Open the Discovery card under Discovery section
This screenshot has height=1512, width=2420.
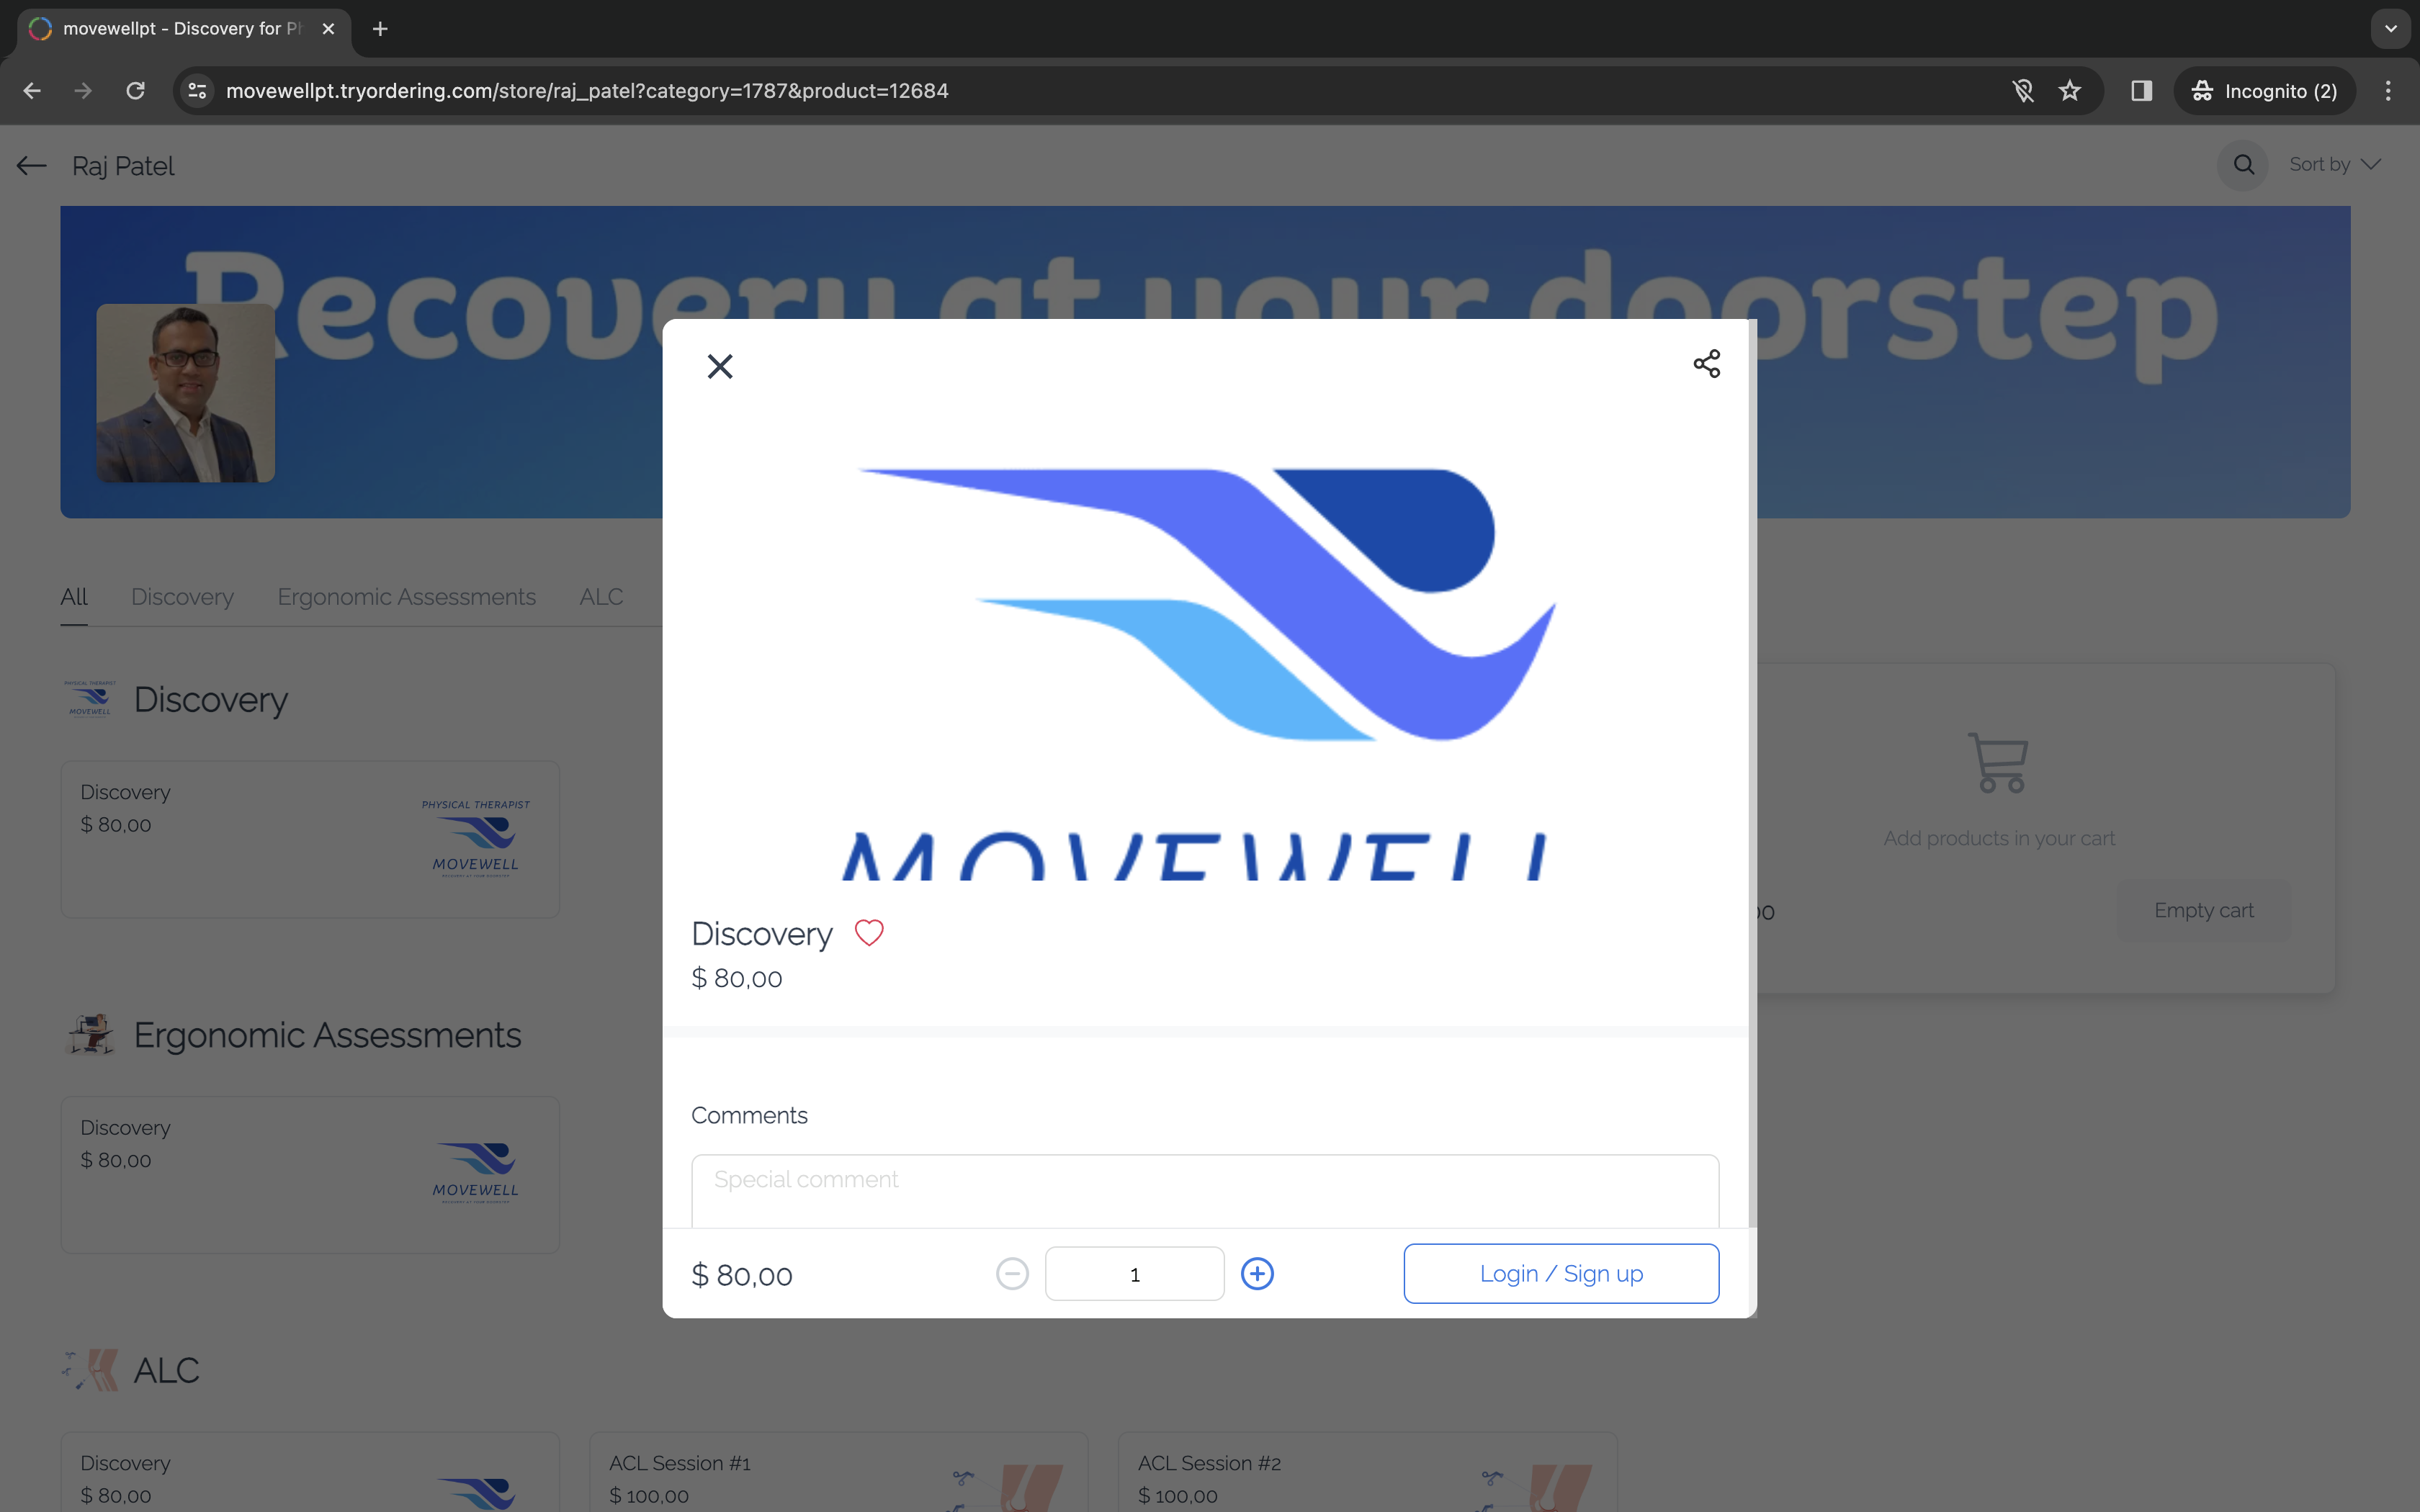pos(310,839)
